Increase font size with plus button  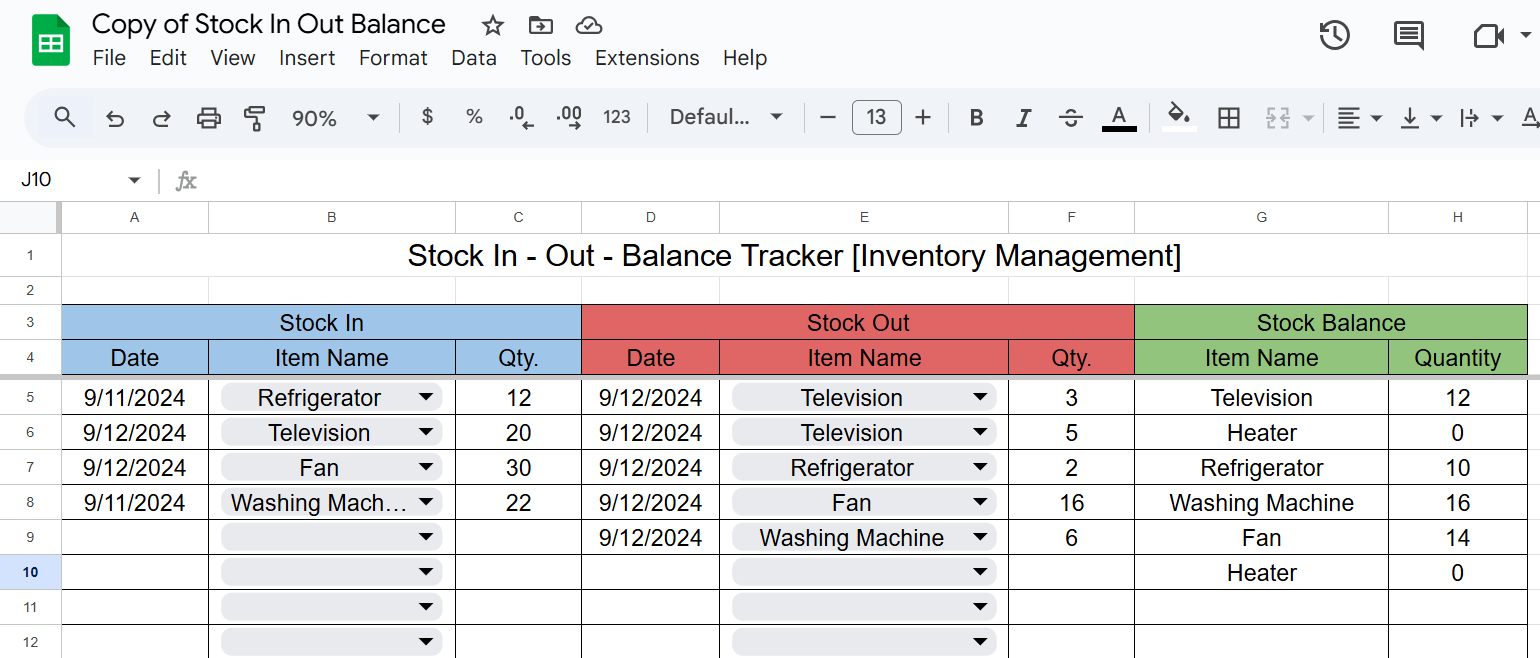[922, 118]
